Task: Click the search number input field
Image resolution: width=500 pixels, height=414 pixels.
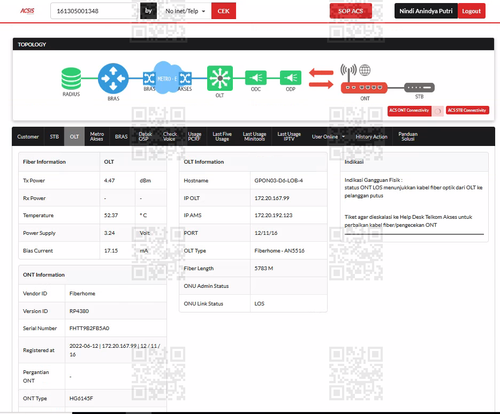Action: point(95,11)
